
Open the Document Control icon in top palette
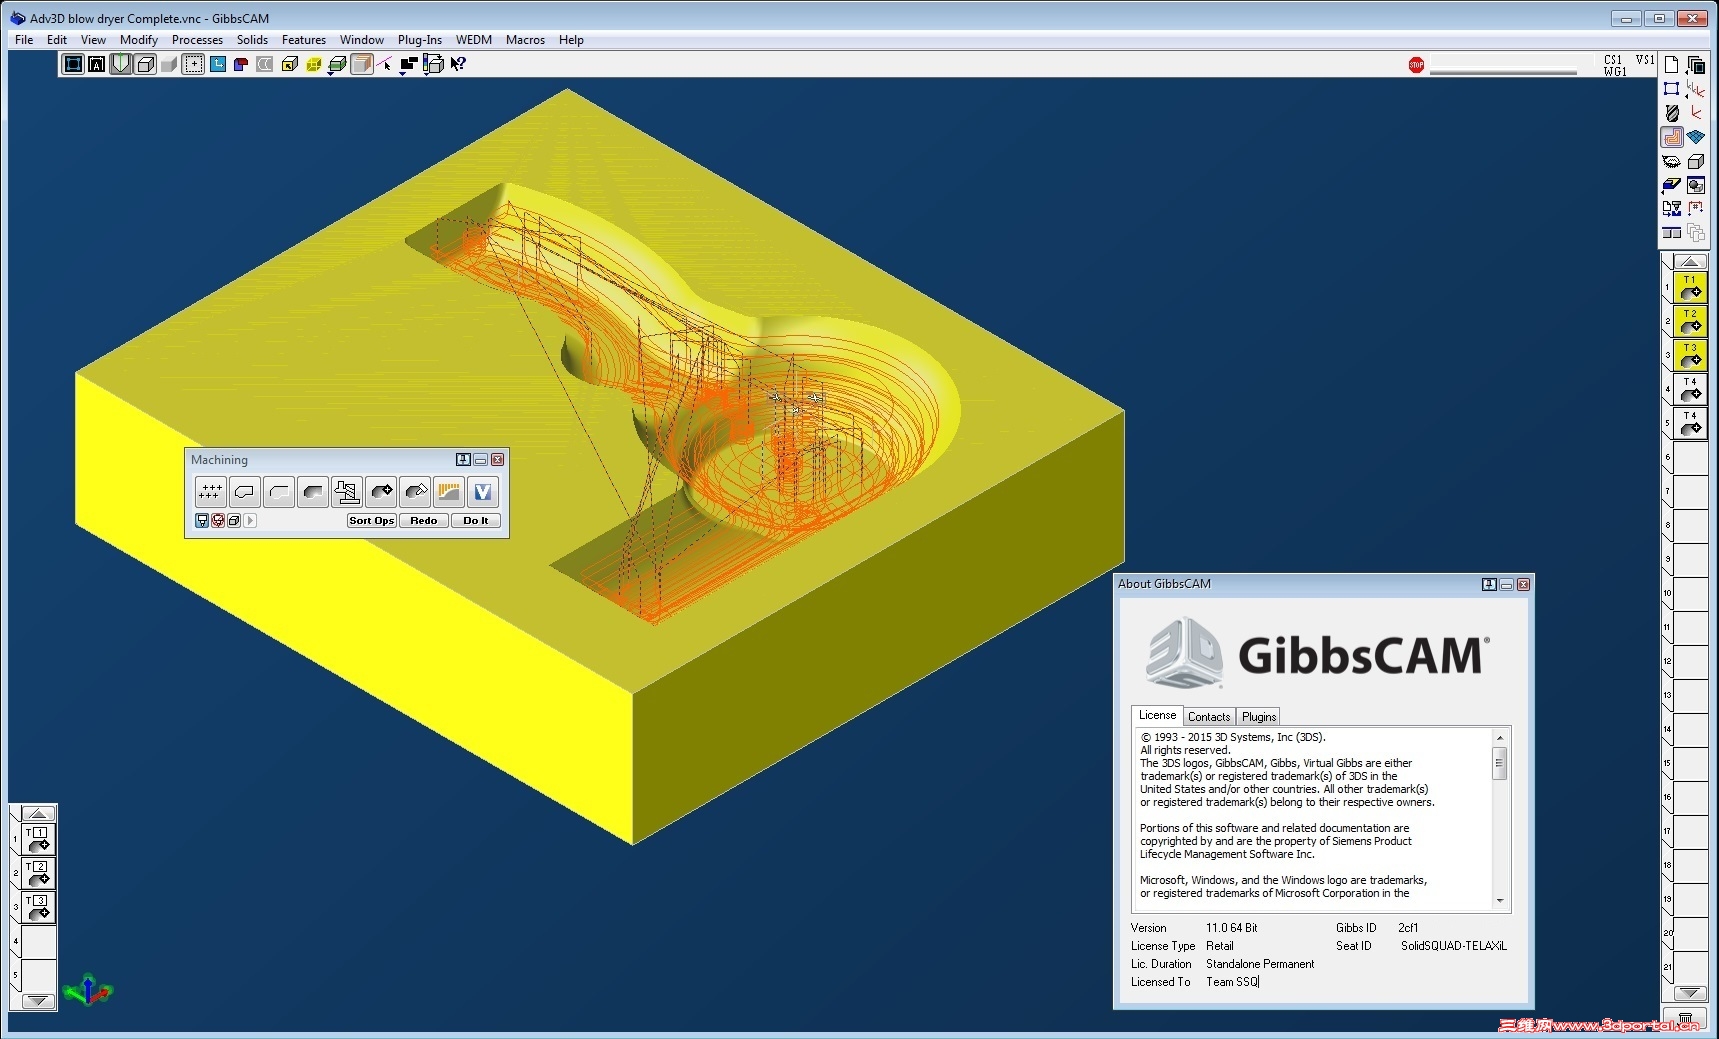click(1671, 65)
